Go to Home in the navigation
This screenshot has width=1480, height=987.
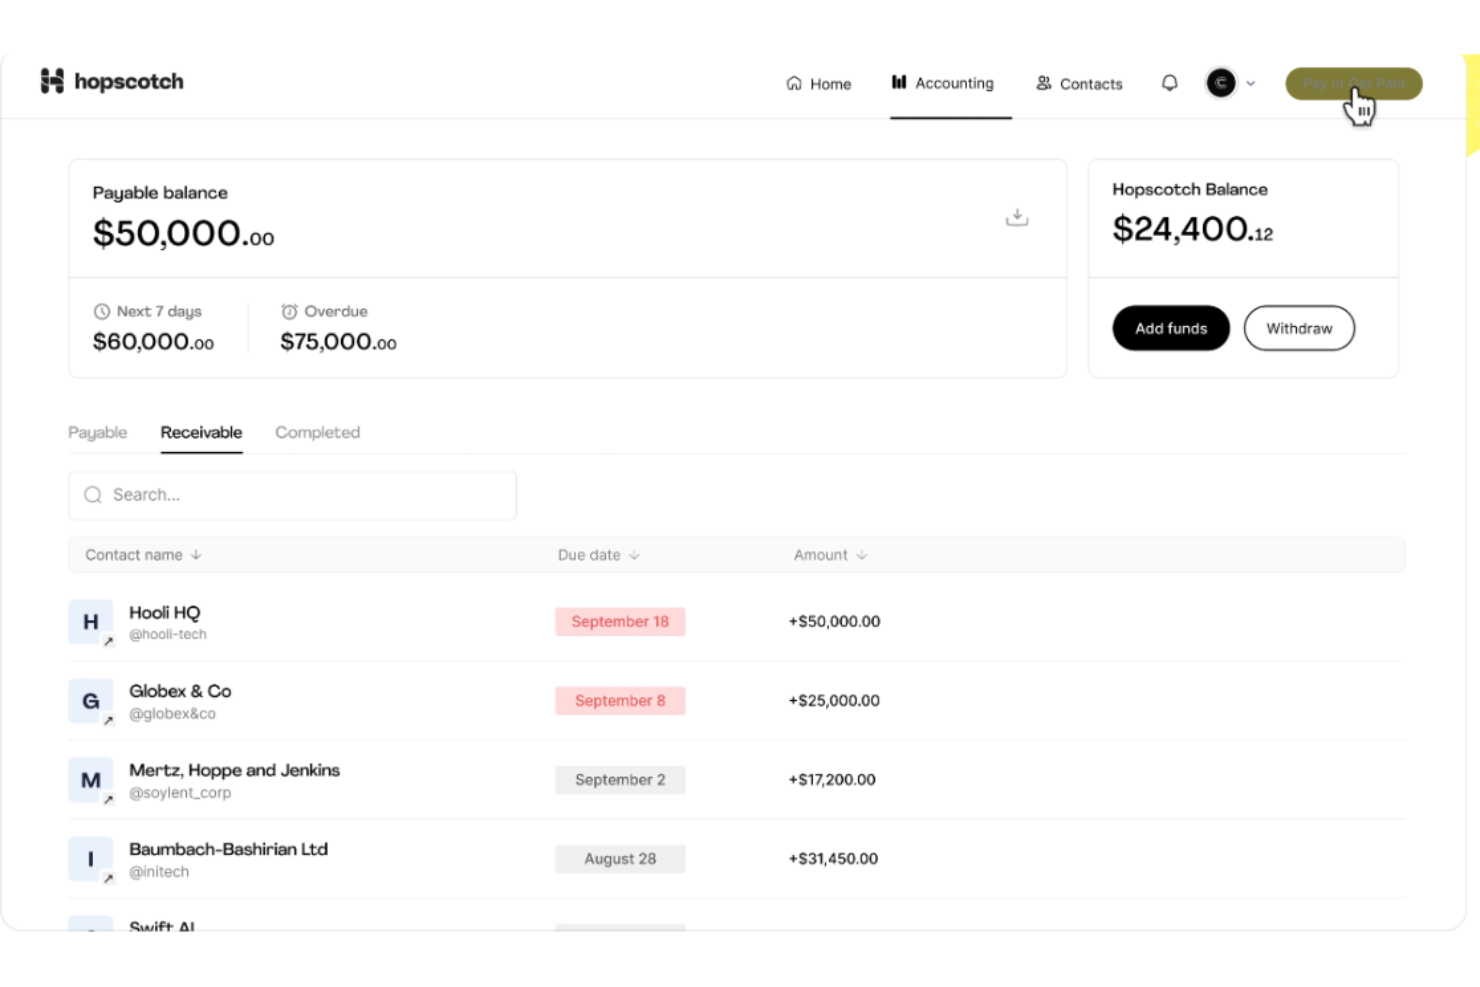tap(818, 84)
